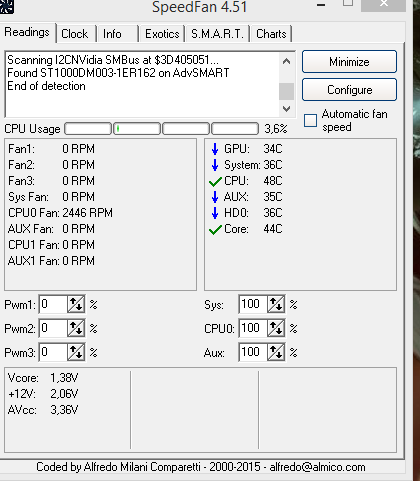Click the 3,6% CPU usage value
420x481 pixels.
click(x=276, y=129)
